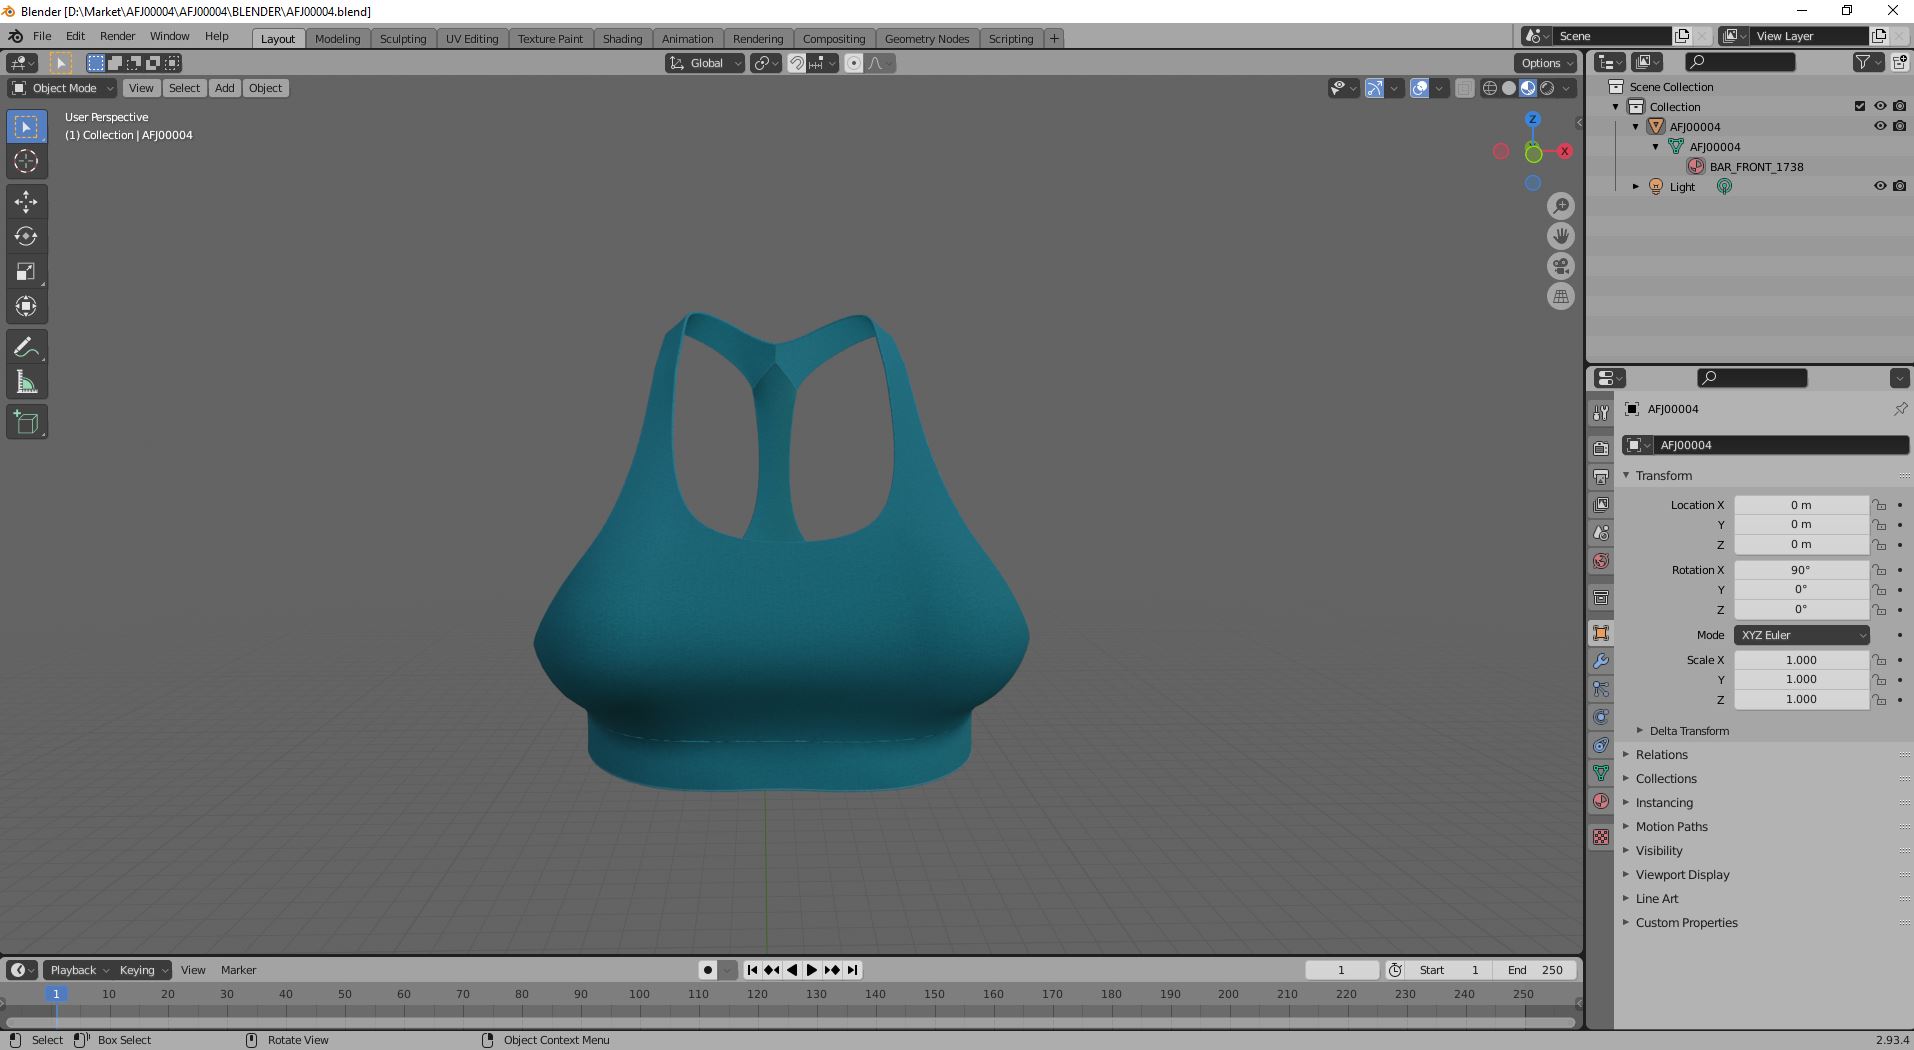Toggle X-Ray mode in the viewport header
This screenshot has height=1050, width=1914.
[1464, 88]
